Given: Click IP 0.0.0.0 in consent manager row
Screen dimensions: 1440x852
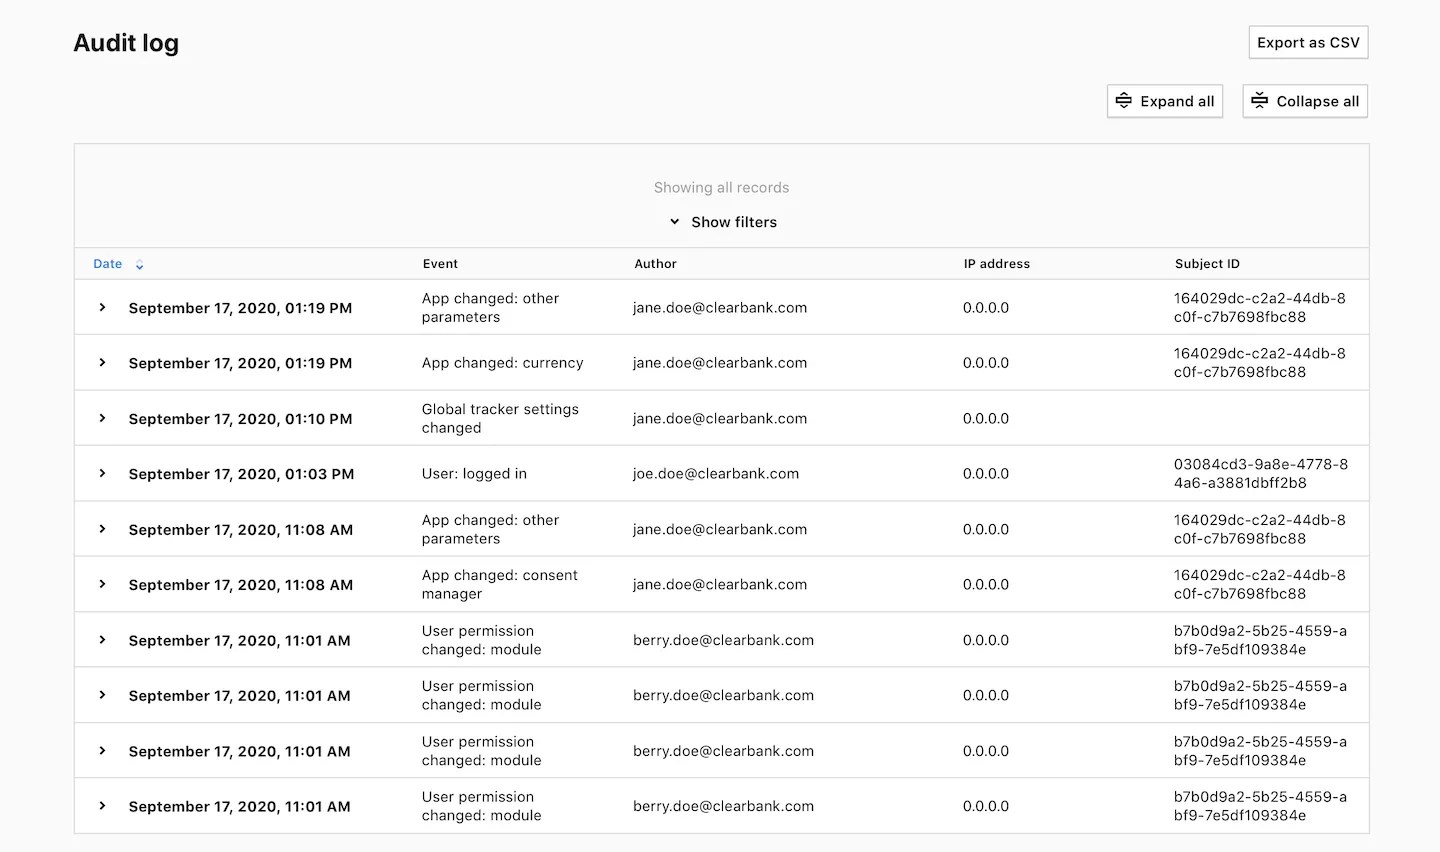Looking at the screenshot, I should (986, 585).
